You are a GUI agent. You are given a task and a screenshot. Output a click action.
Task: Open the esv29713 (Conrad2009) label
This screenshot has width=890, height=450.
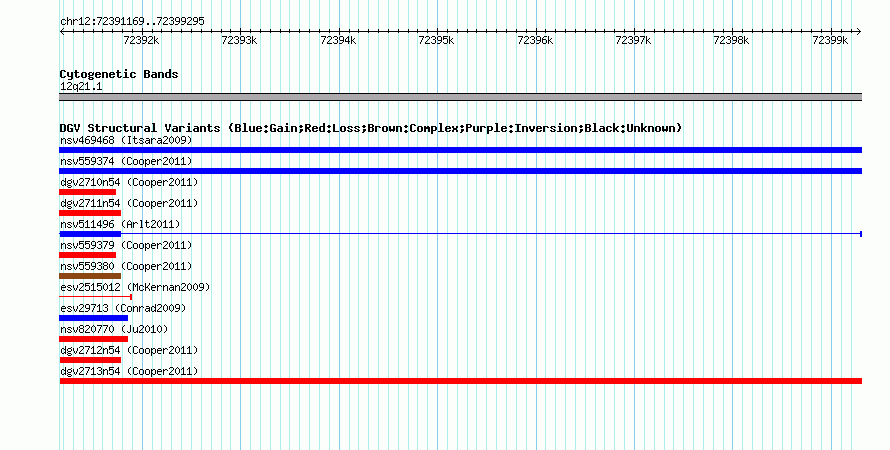123,308
